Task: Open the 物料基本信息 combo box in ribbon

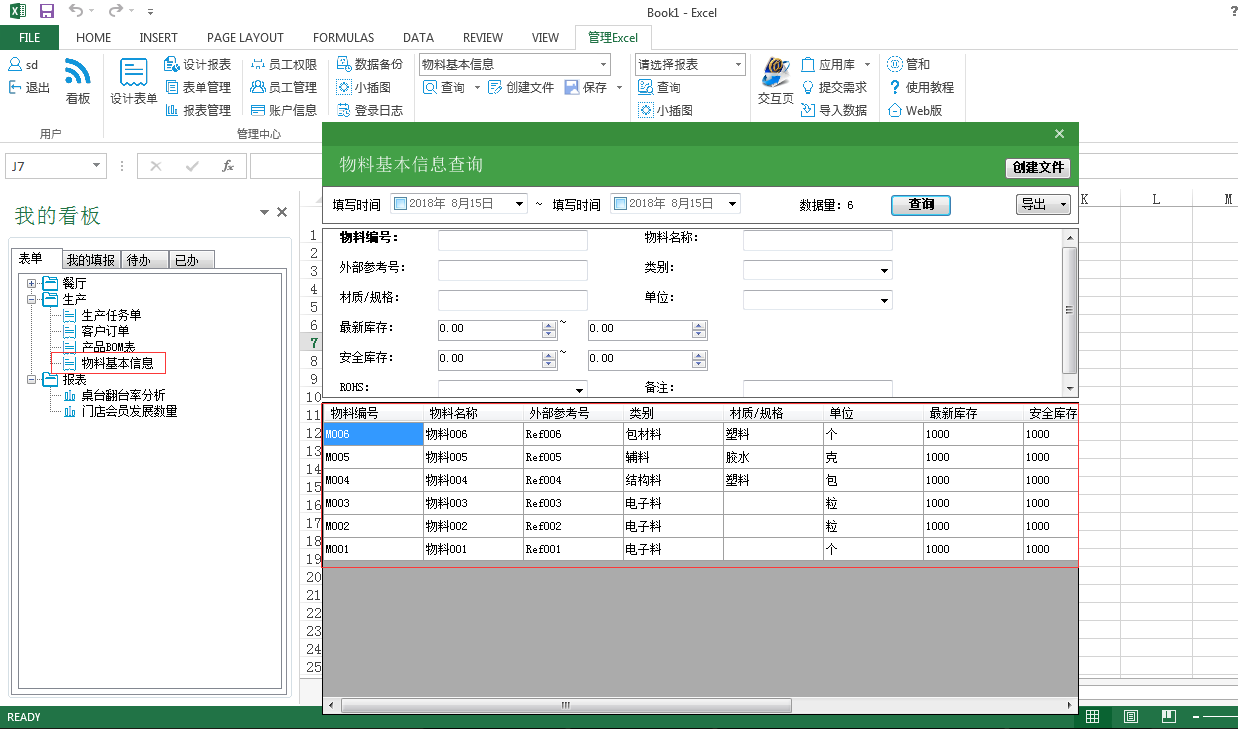Action: [604, 64]
